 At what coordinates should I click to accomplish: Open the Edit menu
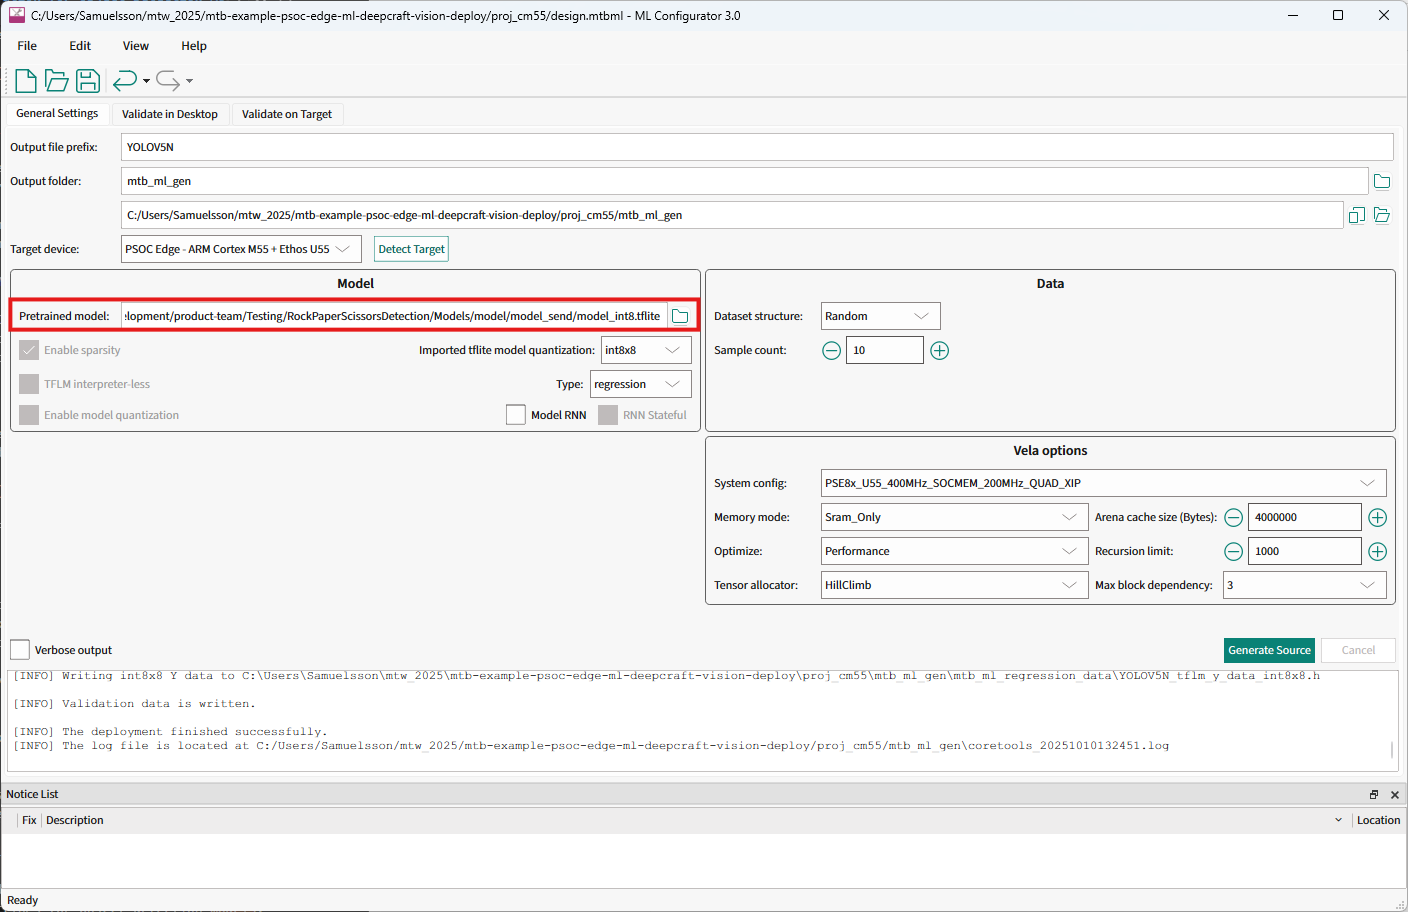80,46
